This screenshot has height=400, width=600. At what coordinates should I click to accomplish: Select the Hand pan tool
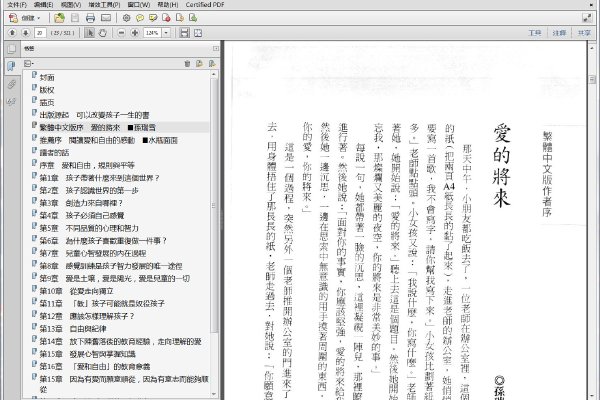tap(103, 33)
